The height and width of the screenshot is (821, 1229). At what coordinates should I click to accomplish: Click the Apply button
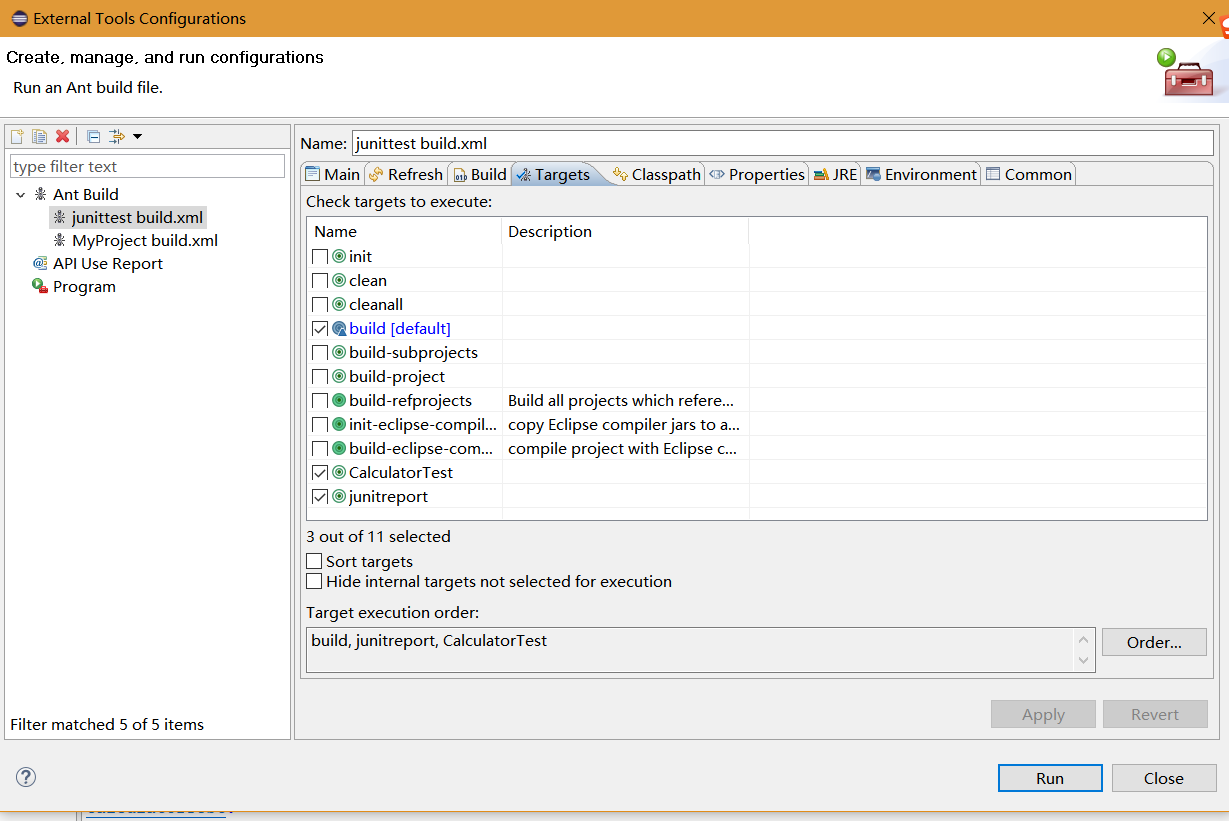[1043, 714]
